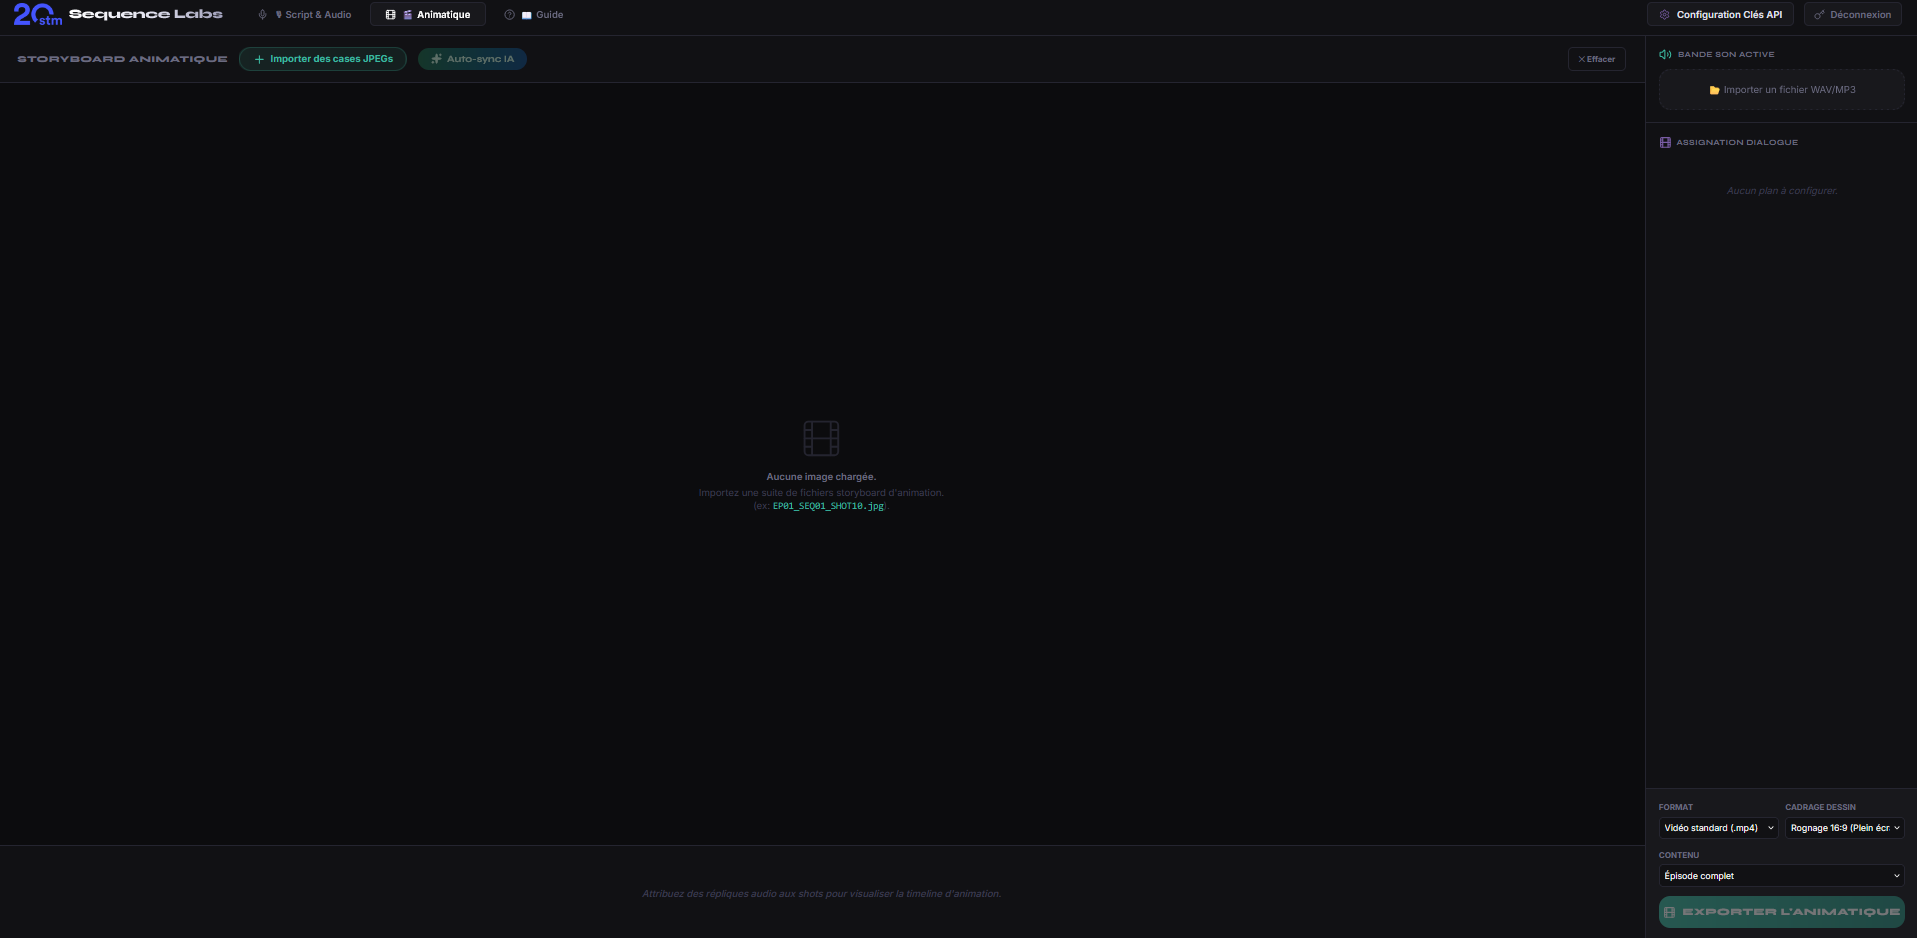Image resolution: width=1917 pixels, height=938 pixels.
Task: Click the Assignation Dialogue film icon
Action: tap(1665, 143)
